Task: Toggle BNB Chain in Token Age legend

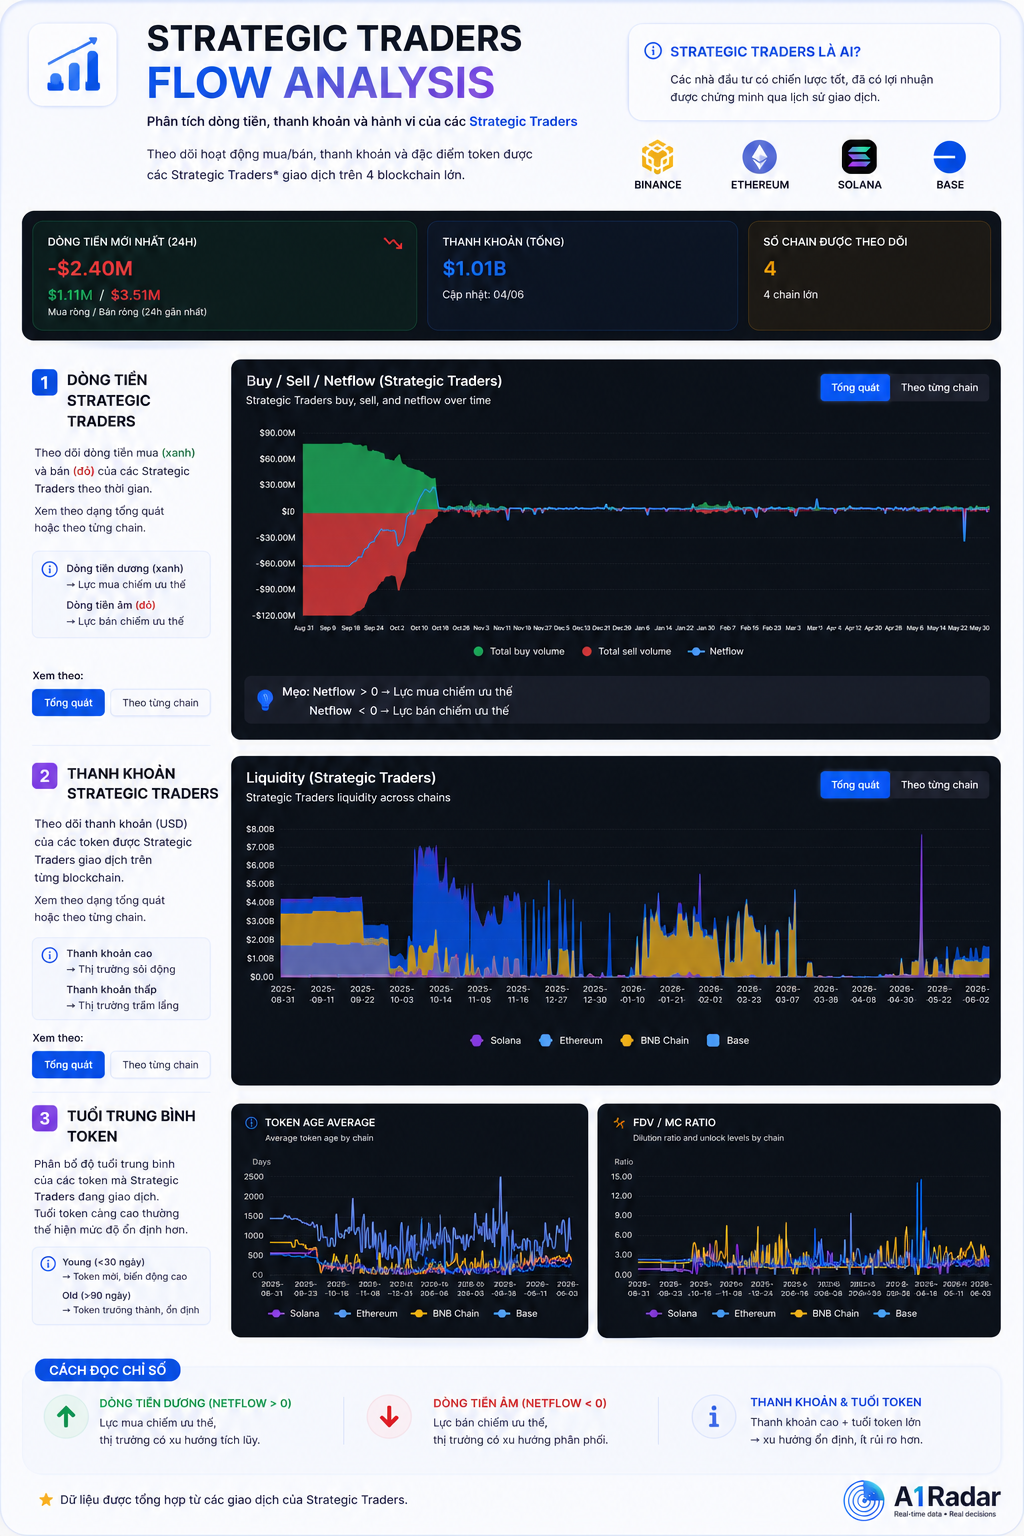Action: coord(446,1314)
